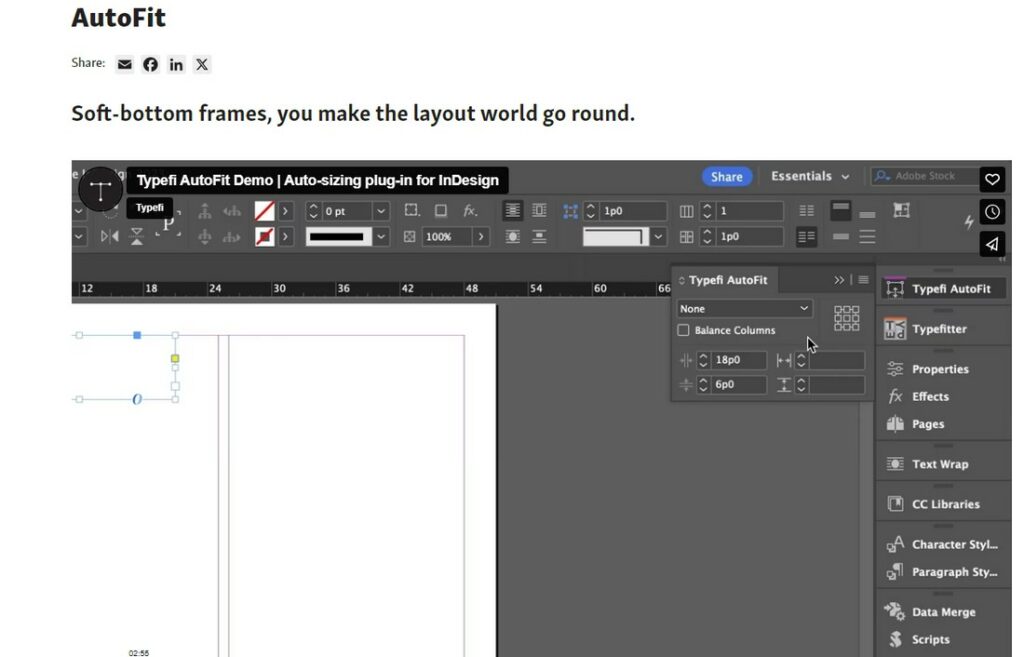
Task: Open the Typefitter panel
Action: pyautogui.click(x=941, y=328)
